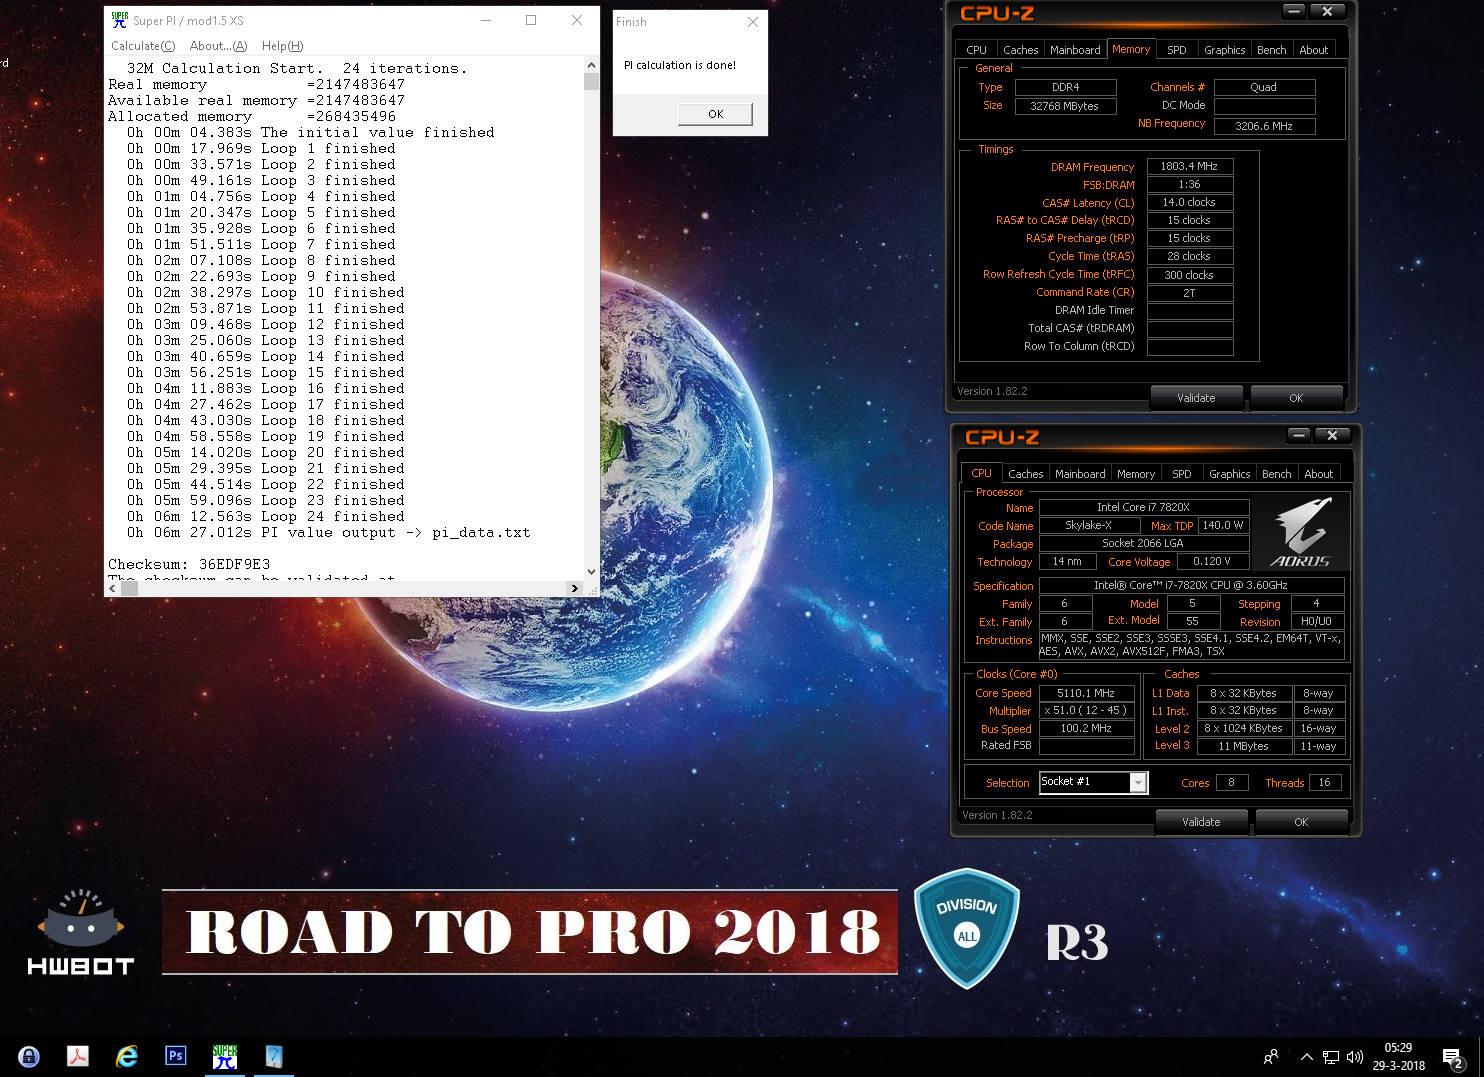Select the SPD tab in the lower CPU-Z window
The image size is (1484, 1077).
click(x=1182, y=474)
